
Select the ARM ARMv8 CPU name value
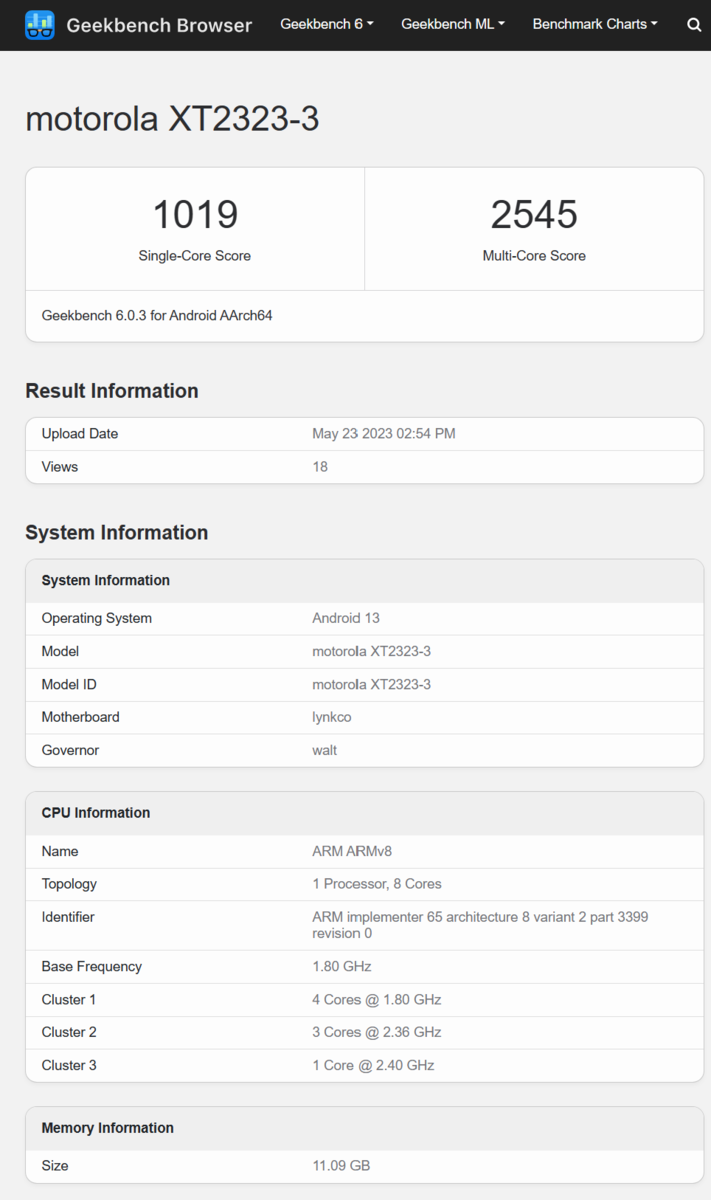tap(347, 852)
